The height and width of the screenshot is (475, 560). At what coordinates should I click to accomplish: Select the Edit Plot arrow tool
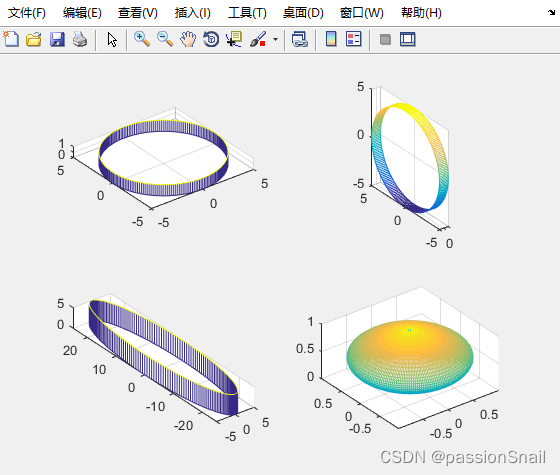coord(112,39)
